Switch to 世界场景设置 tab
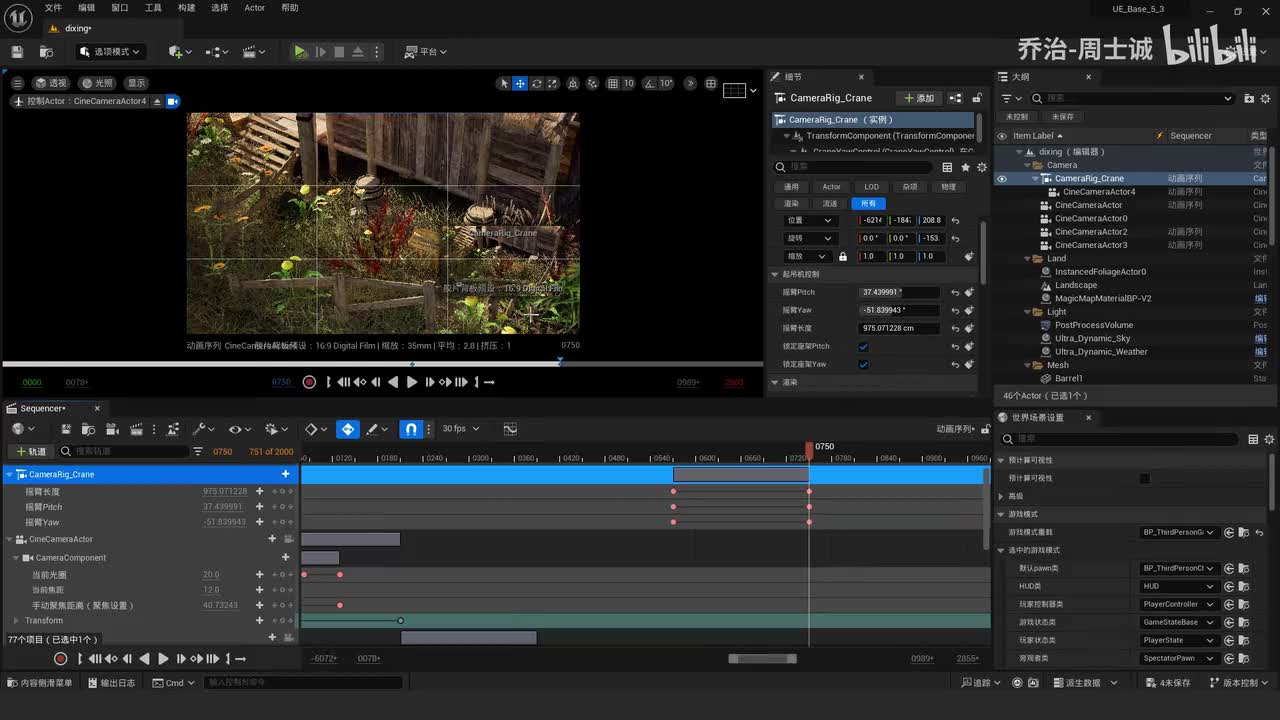Viewport: 1280px width, 720px height. point(1038,417)
